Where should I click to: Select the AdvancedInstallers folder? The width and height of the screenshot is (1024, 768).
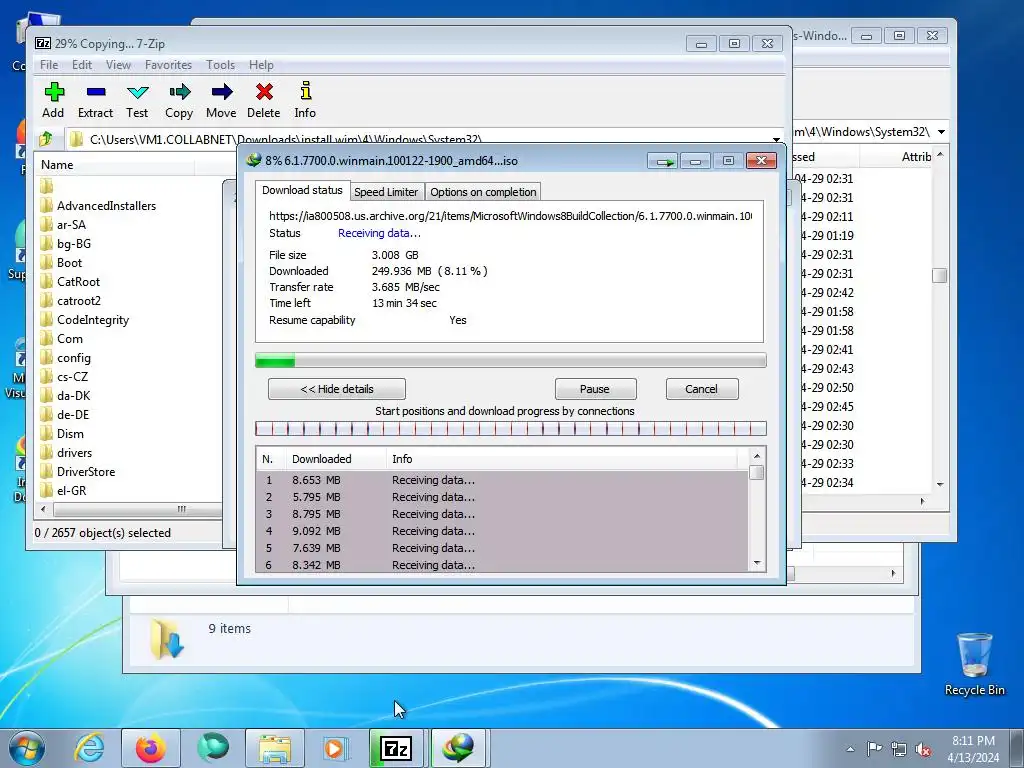click(x=99, y=206)
